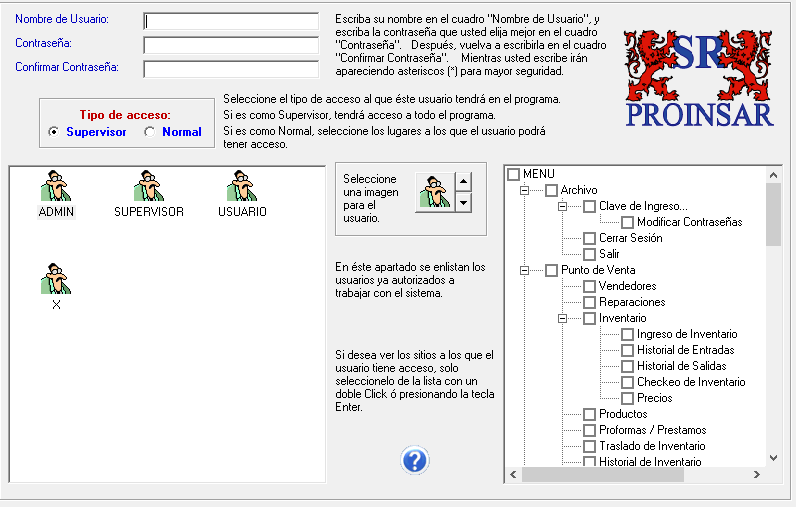Viewport: 796px width, 507px height.
Task: Click the blue help question mark icon
Action: 415,460
